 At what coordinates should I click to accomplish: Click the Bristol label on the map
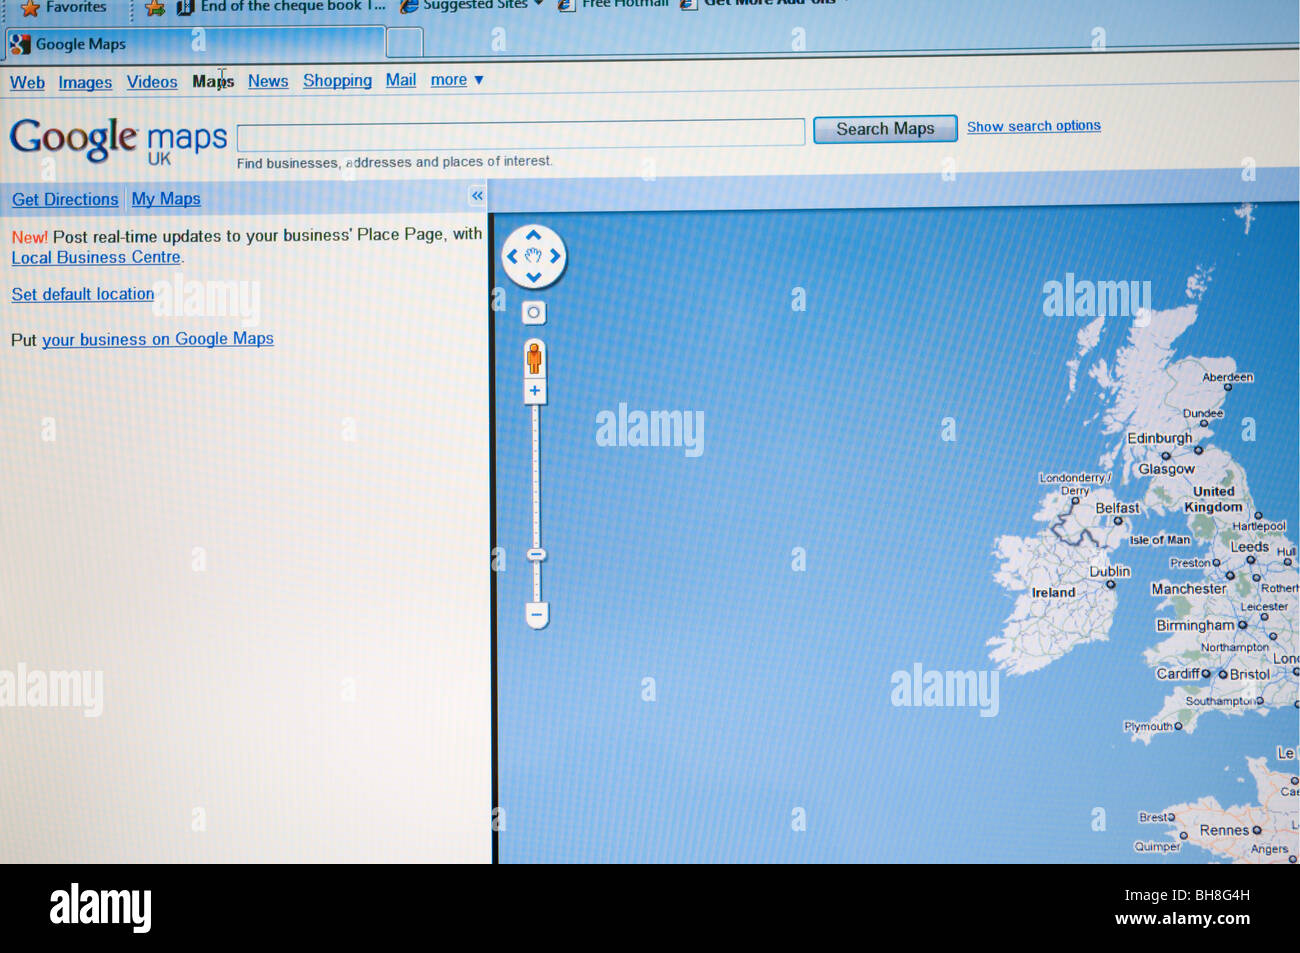[x=1250, y=674]
